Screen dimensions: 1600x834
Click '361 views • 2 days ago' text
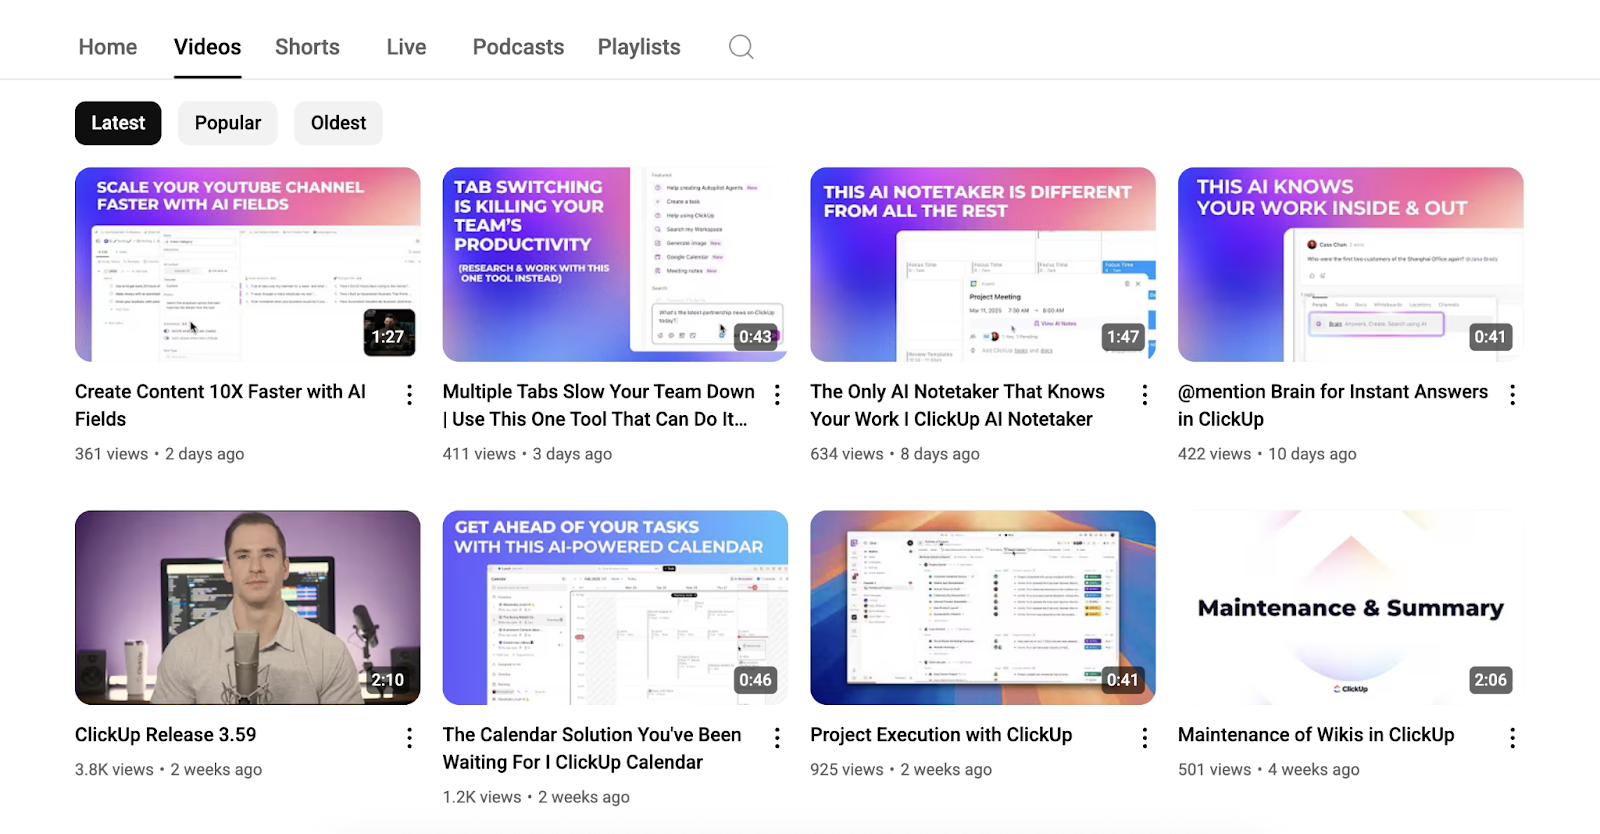[159, 454]
